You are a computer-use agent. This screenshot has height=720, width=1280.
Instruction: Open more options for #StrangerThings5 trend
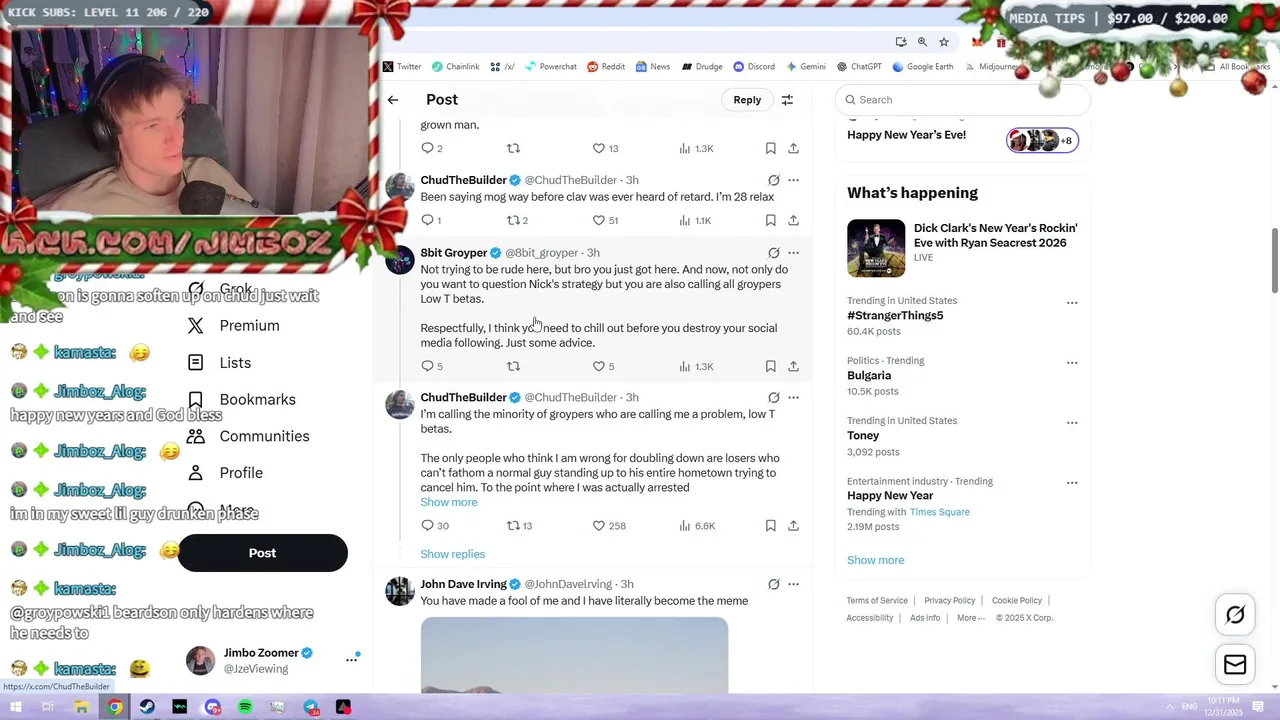1072,302
